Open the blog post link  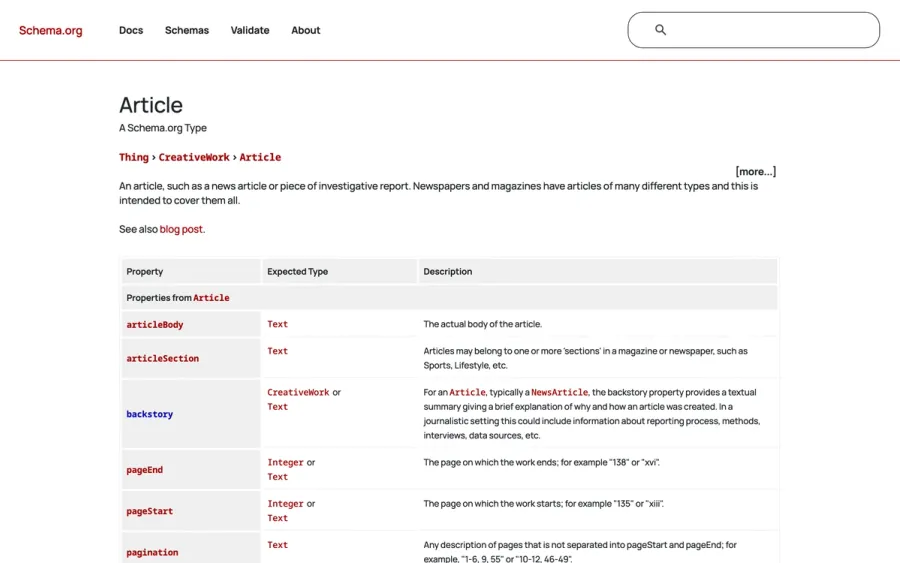pos(181,229)
